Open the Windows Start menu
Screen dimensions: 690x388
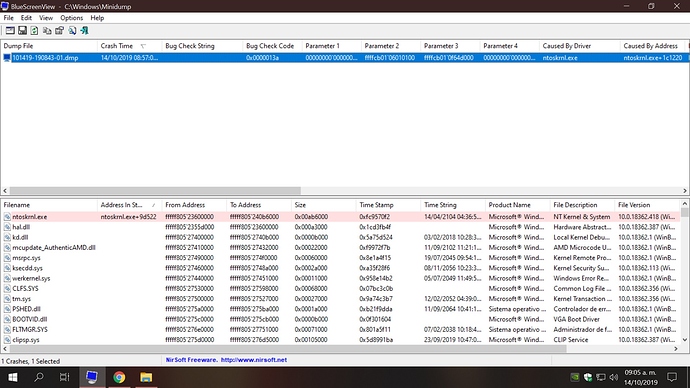click(x=13, y=377)
